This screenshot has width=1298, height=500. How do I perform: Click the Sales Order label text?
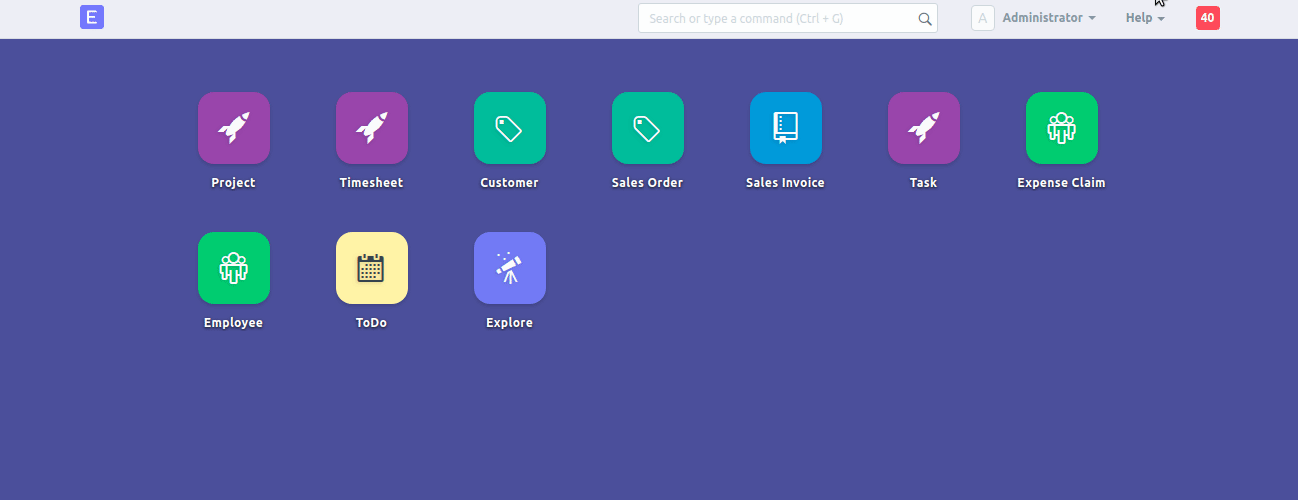pyautogui.click(x=647, y=183)
